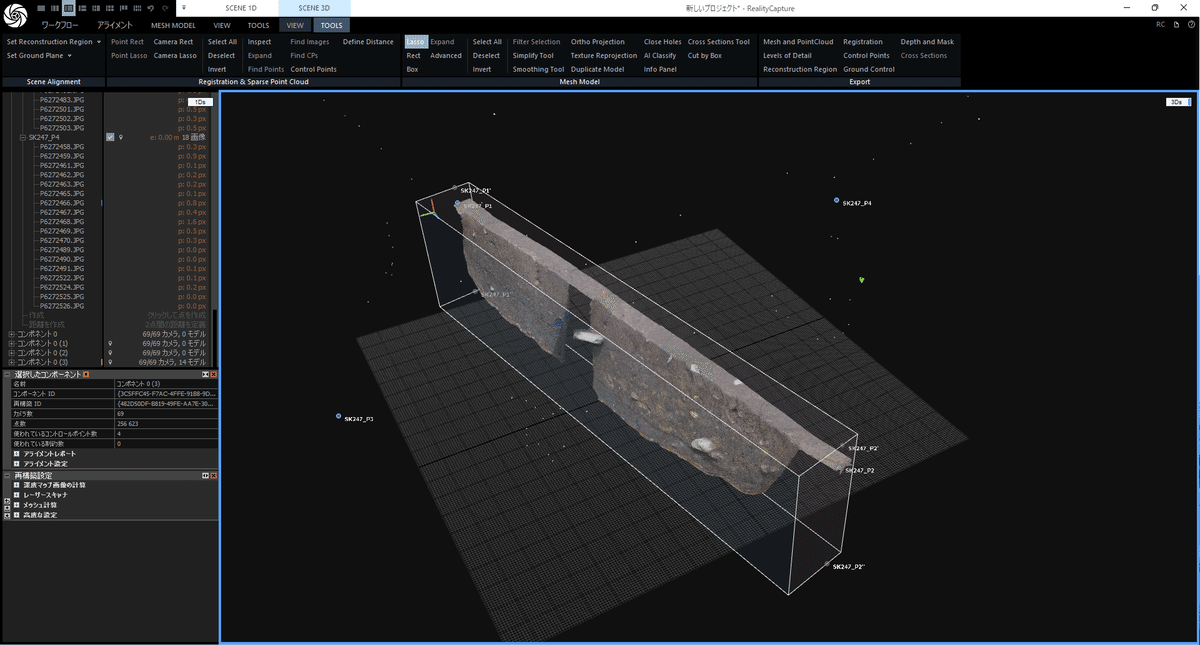The width and height of the screenshot is (1200, 645).
Task: Collapse 選択したコンポーネント panel
Action: [8, 374]
